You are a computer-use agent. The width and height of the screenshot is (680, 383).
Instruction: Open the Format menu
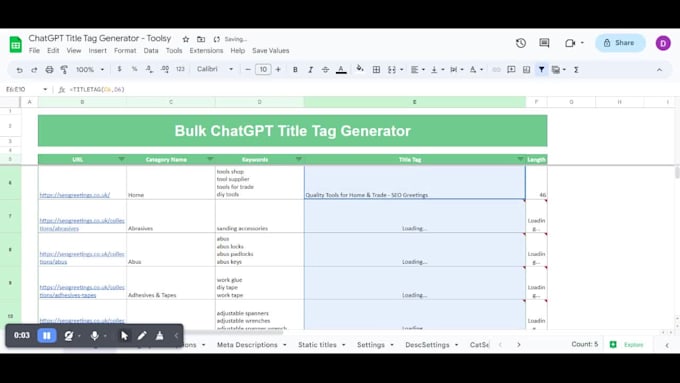click(x=125, y=51)
